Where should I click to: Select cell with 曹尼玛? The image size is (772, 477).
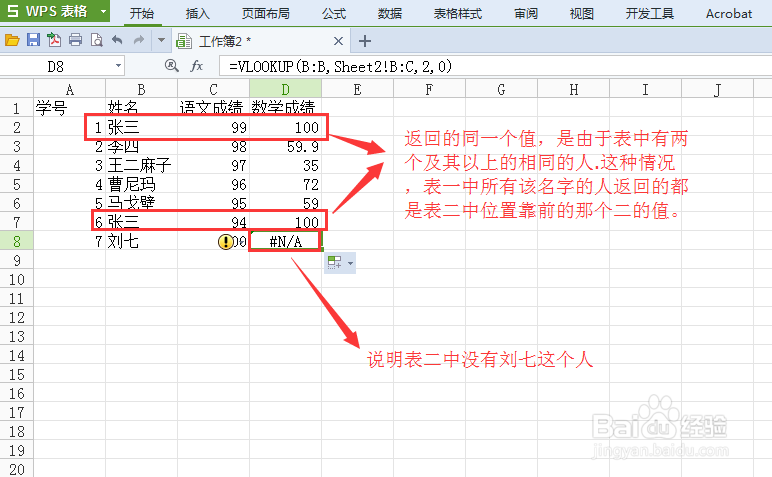coord(141,184)
